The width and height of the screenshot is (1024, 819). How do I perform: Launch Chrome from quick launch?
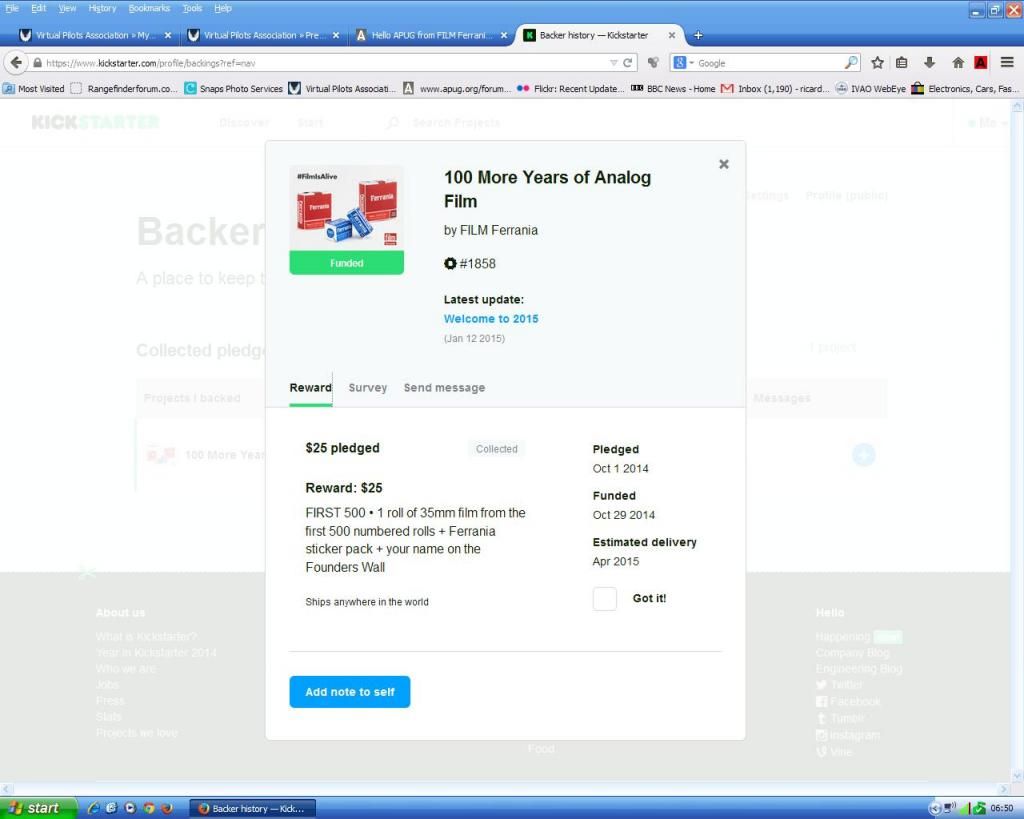[x=149, y=808]
